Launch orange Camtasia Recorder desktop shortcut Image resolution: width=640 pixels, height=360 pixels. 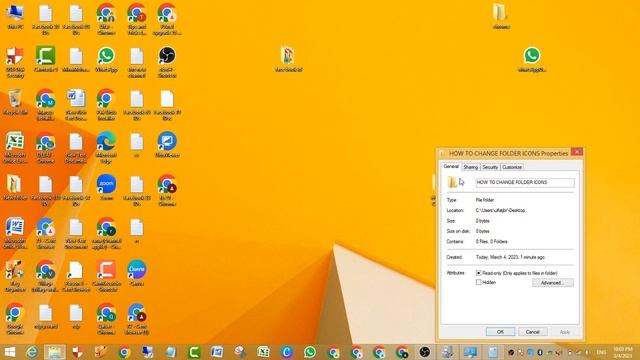[106, 276]
